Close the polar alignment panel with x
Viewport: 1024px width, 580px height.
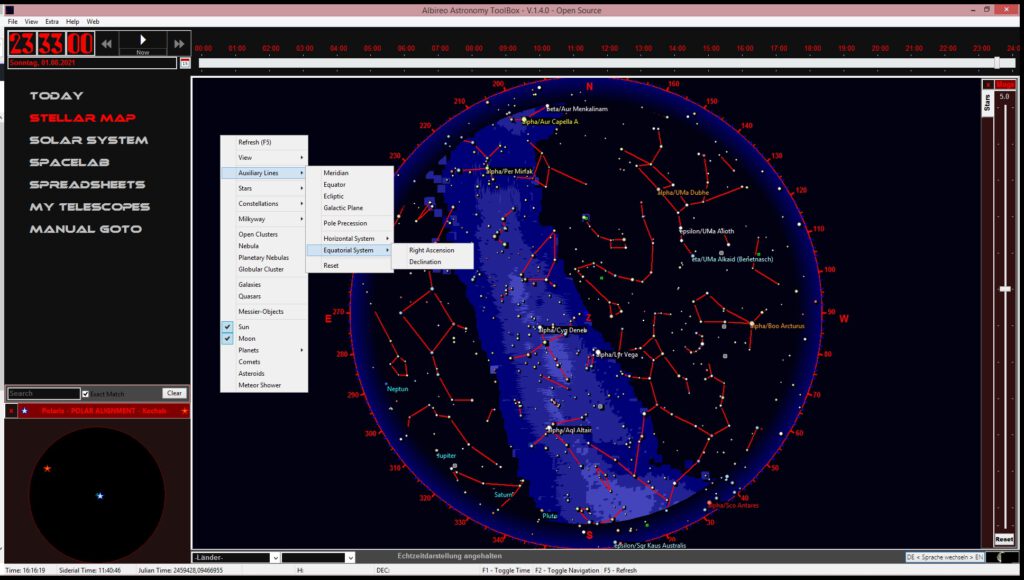pos(11,411)
